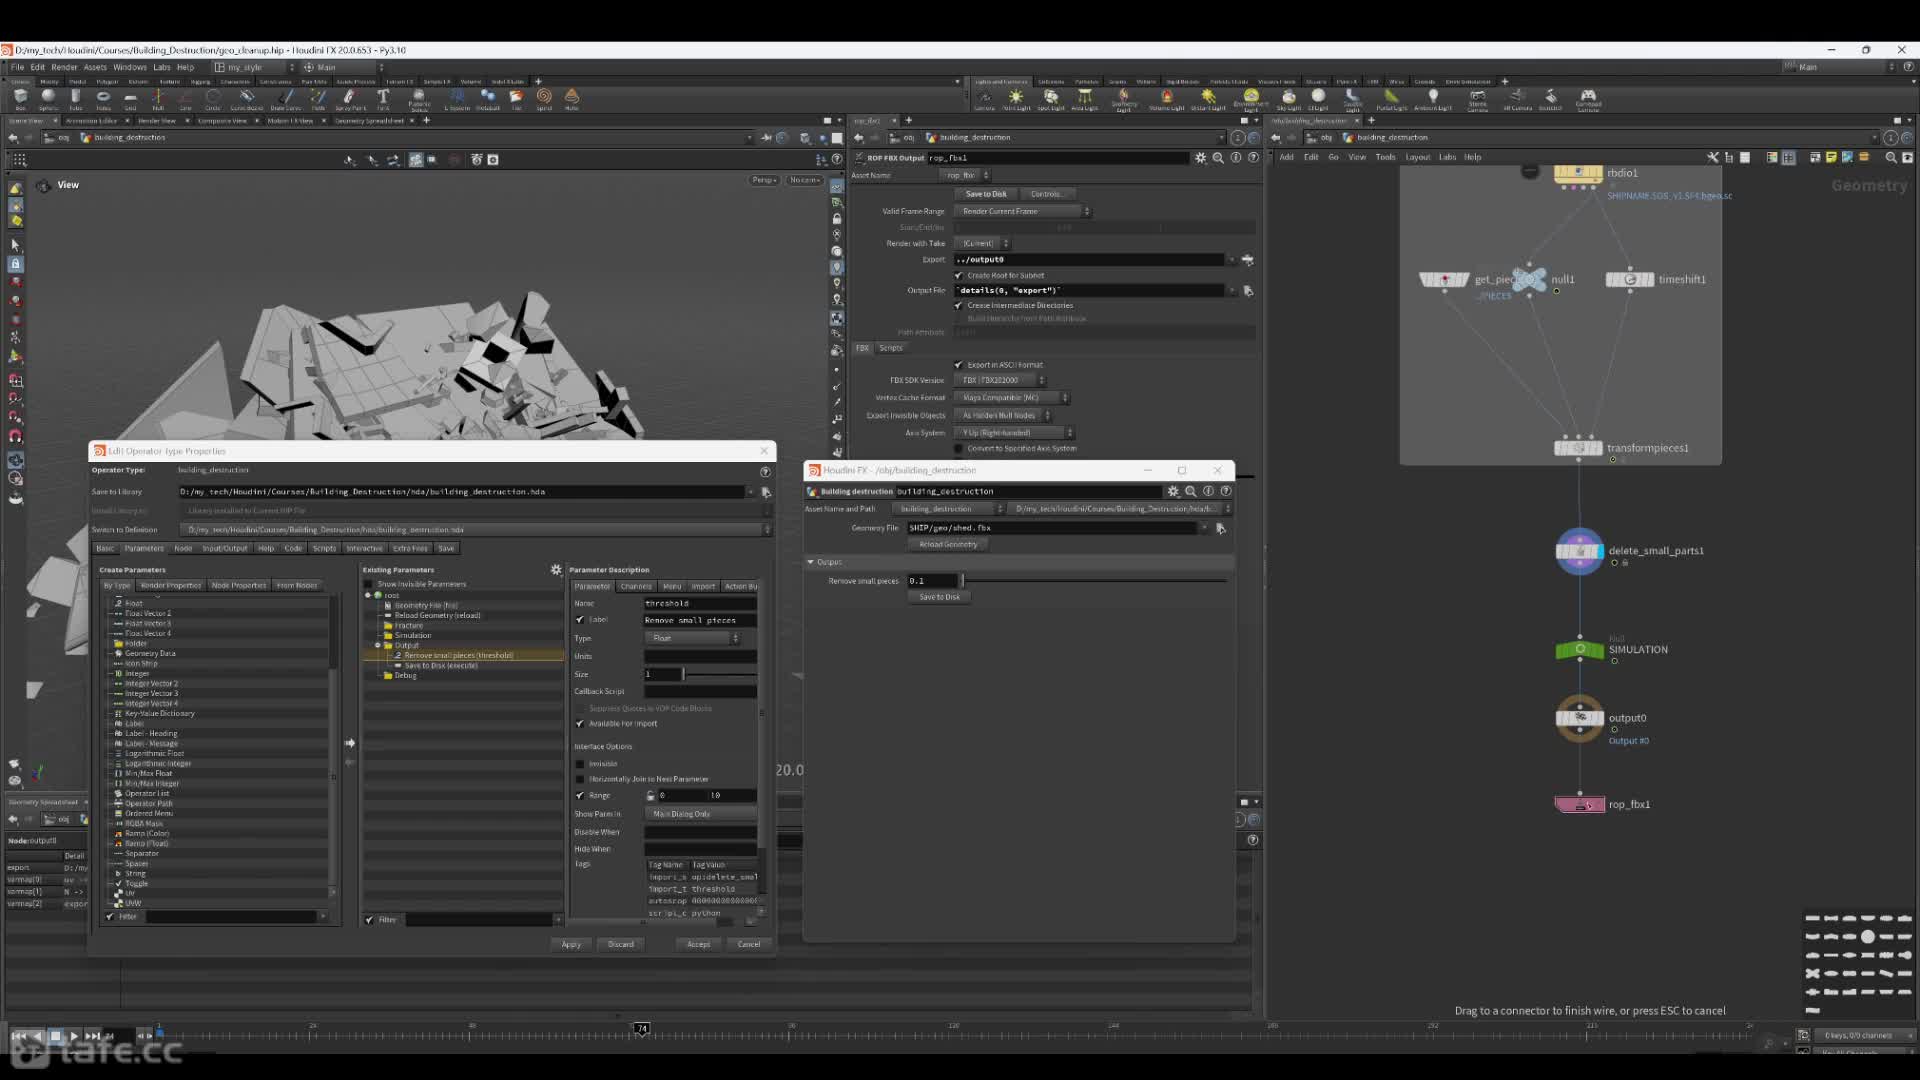Enable Horizontally Join to Next Parameter
This screenshot has width=1920, height=1080.
click(580, 779)
